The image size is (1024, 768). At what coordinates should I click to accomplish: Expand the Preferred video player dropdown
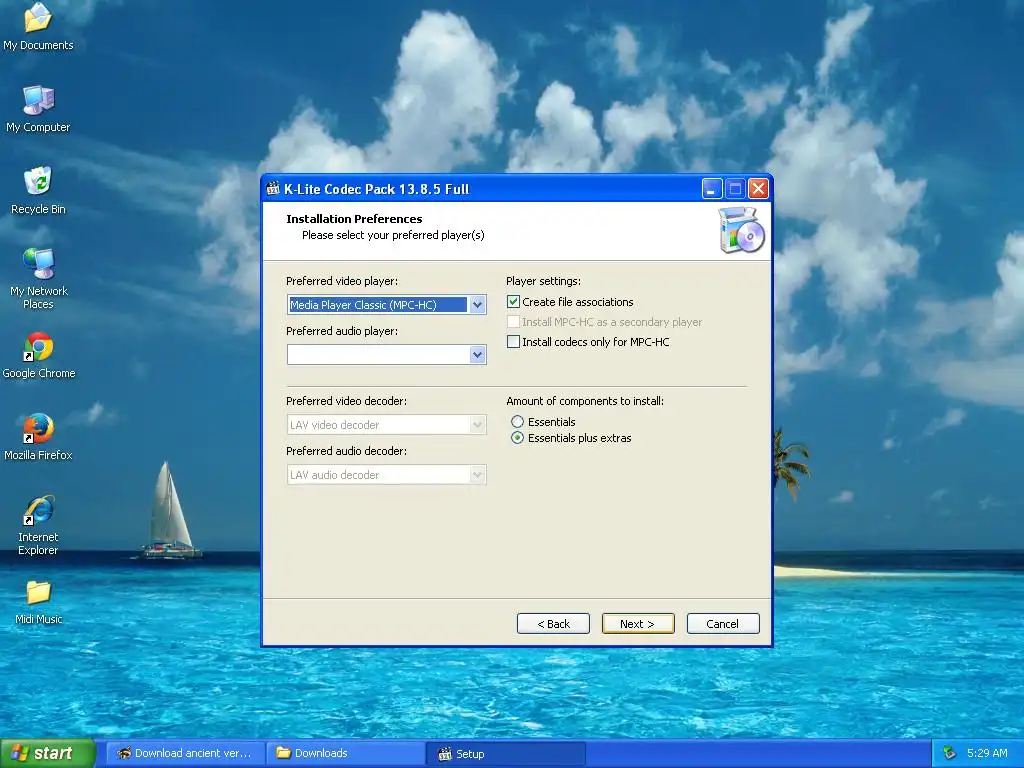477,304
